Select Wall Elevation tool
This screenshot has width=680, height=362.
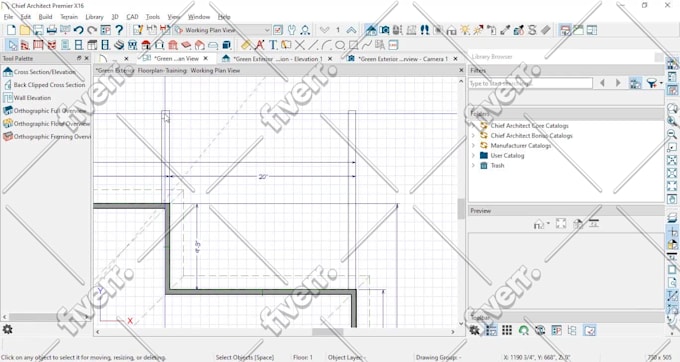click(27, 98)
